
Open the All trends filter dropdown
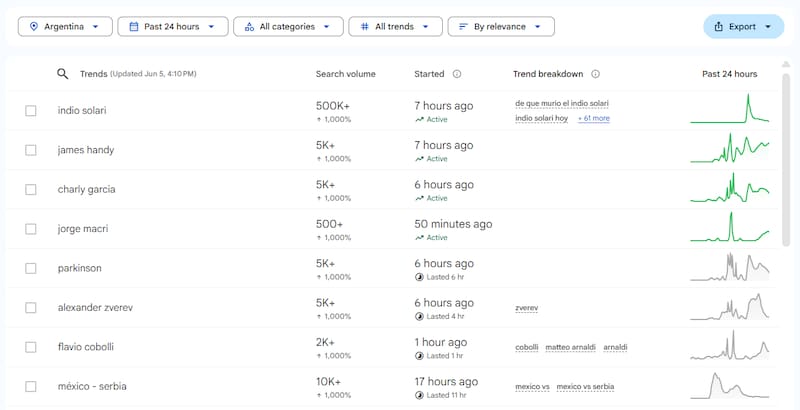395,27
